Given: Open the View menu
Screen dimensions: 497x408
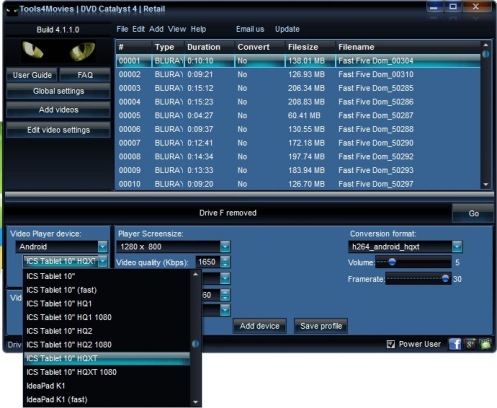Looking at the screenshot, I should click(177, 29).
